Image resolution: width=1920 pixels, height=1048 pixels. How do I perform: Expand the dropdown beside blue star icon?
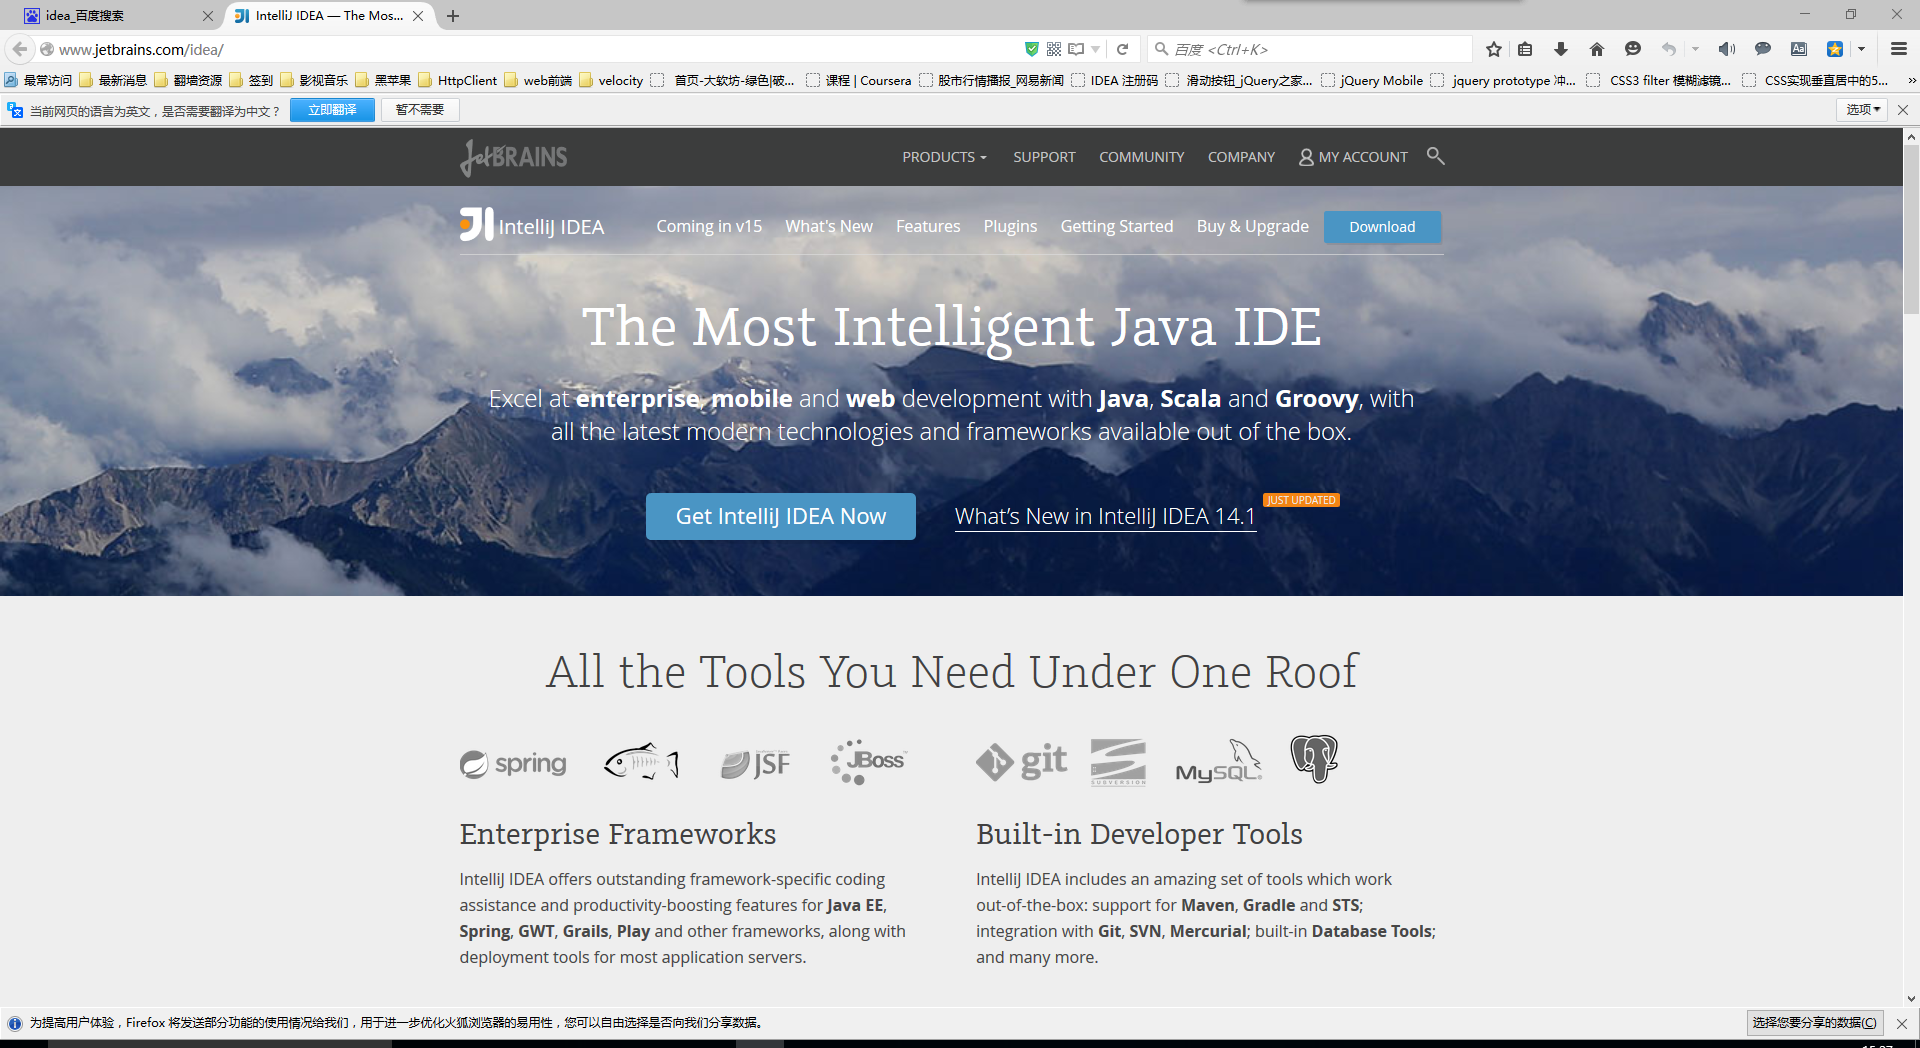1861,49
